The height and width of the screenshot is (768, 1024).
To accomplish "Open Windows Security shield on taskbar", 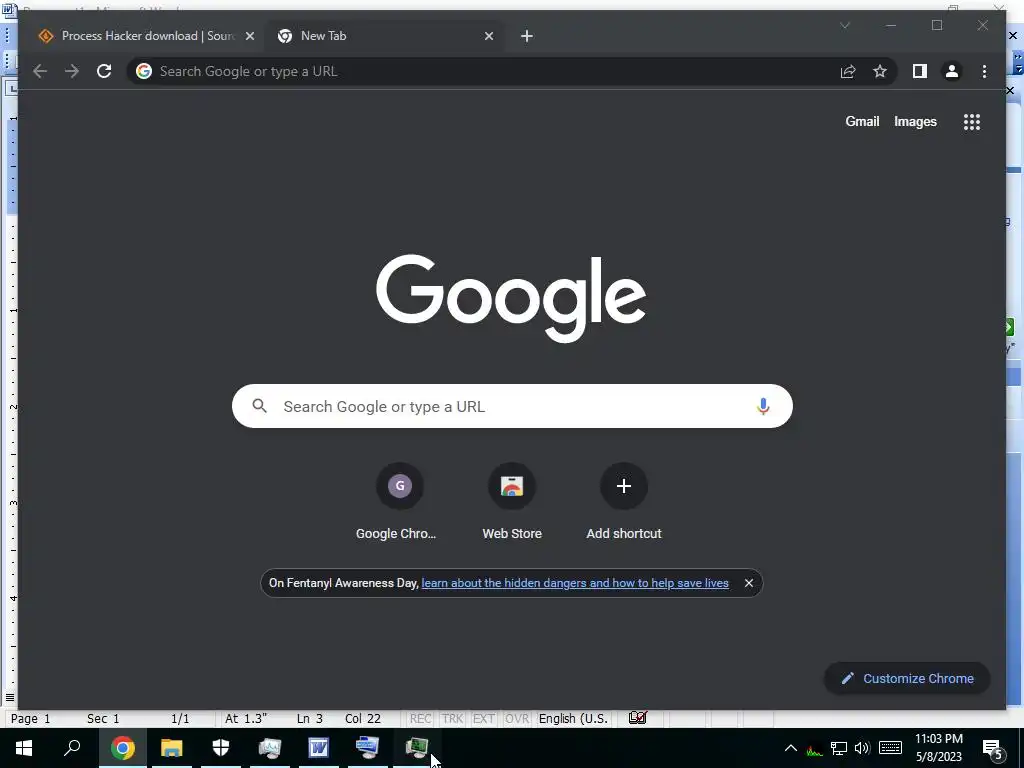I will (221, 748).
